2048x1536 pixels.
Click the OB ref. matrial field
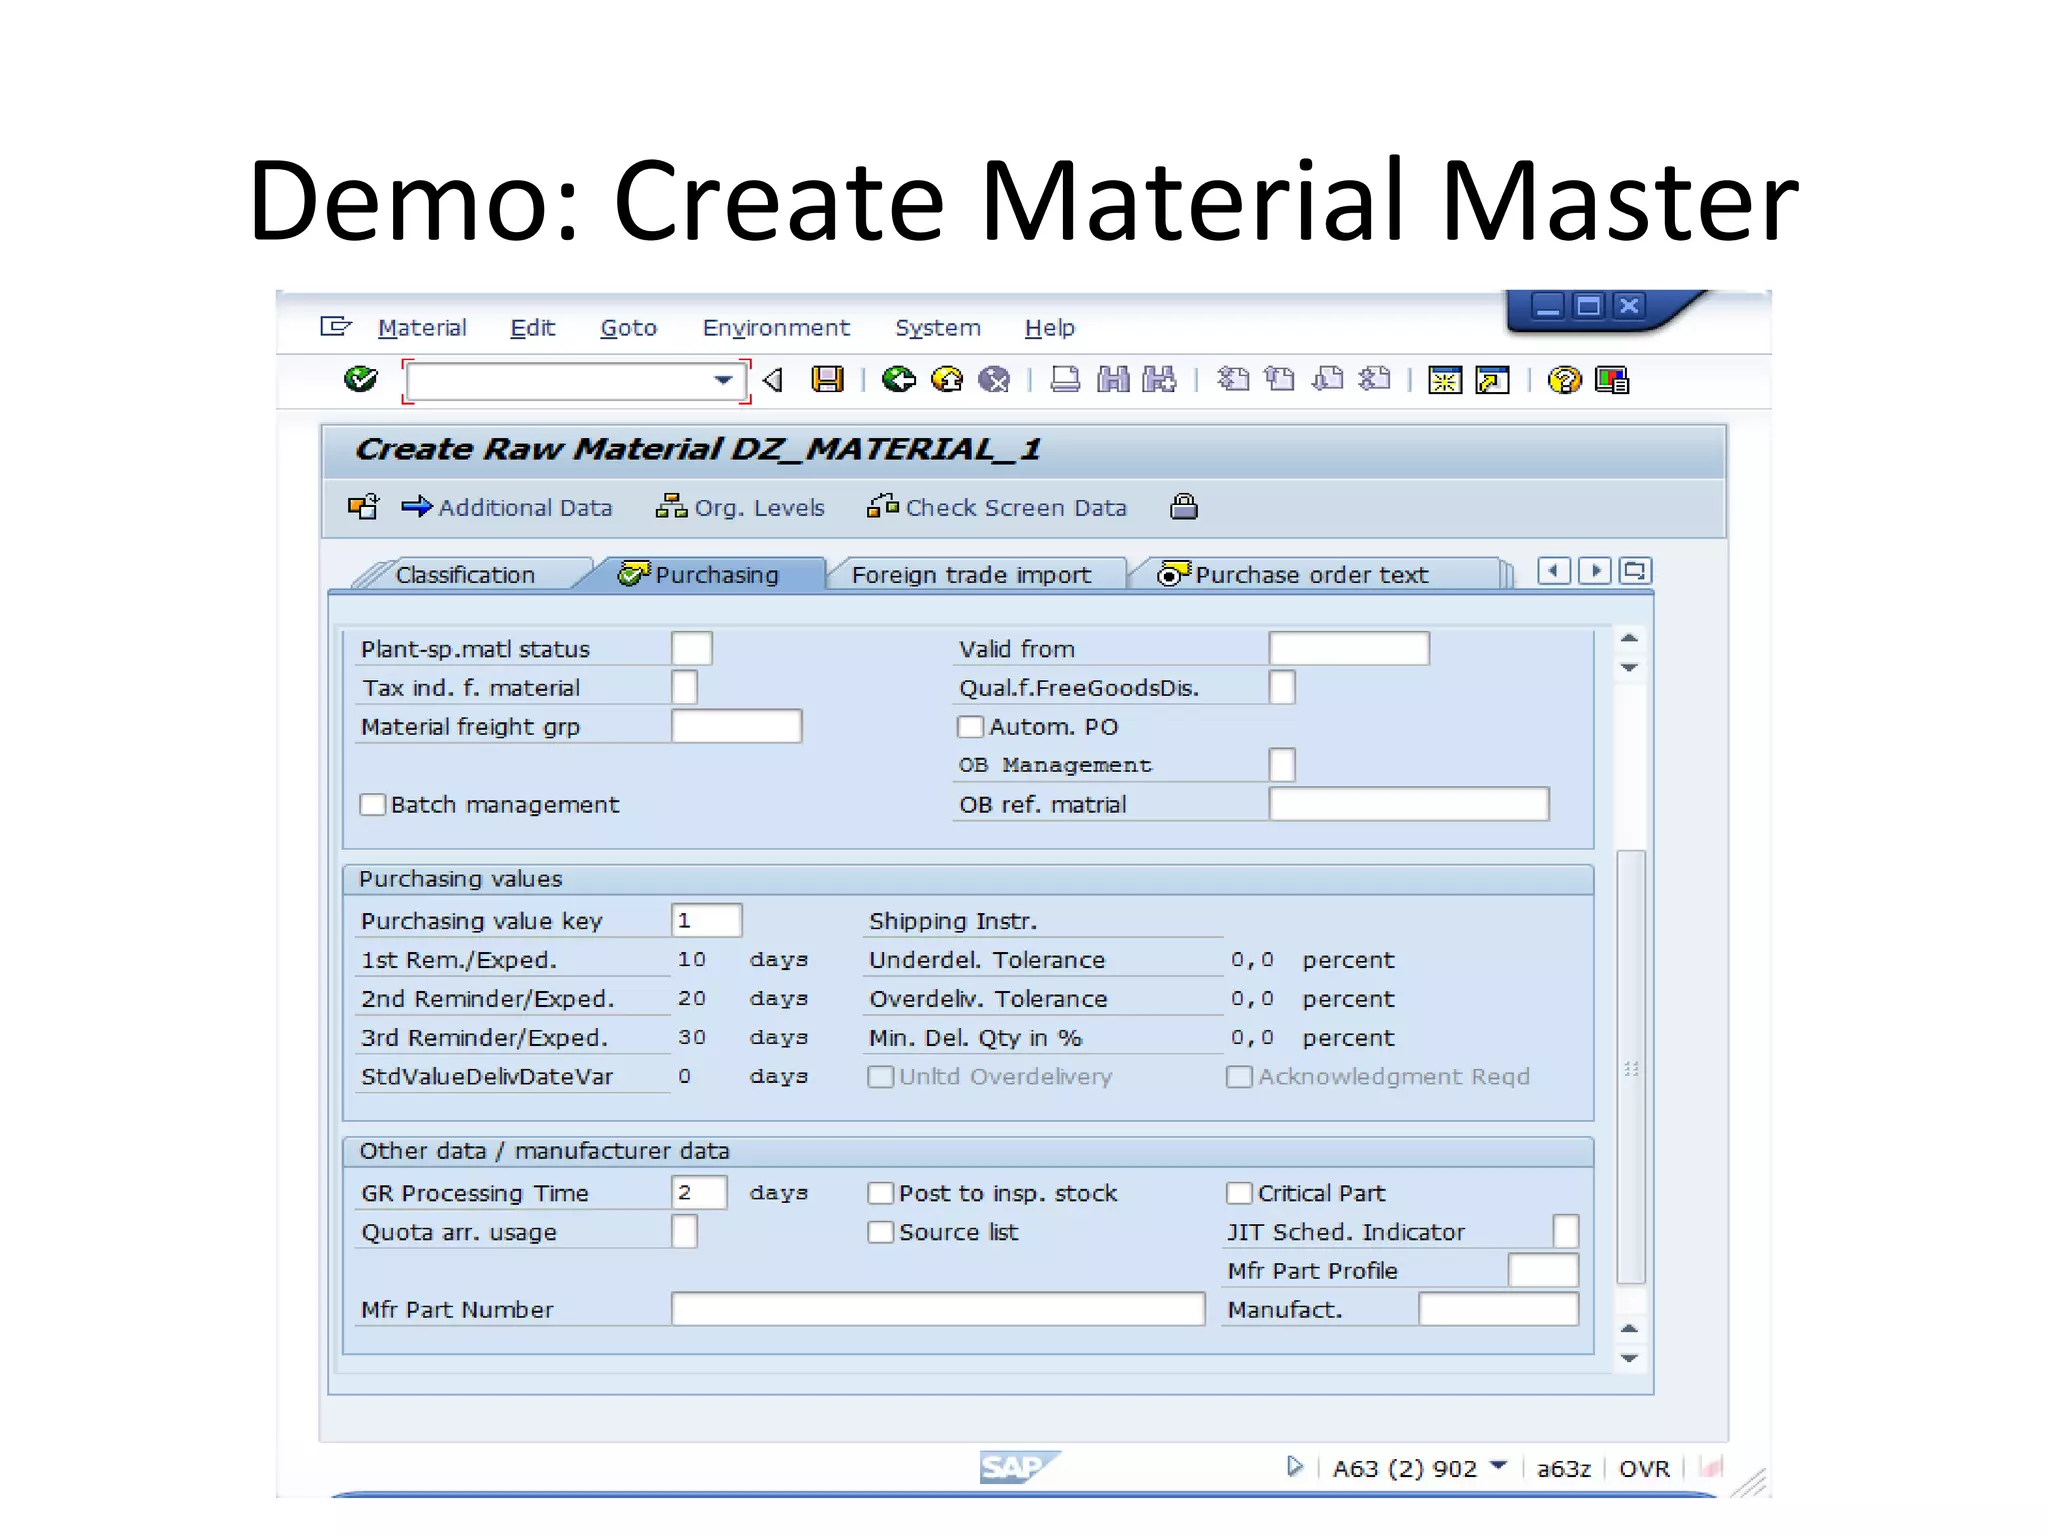1408,805
